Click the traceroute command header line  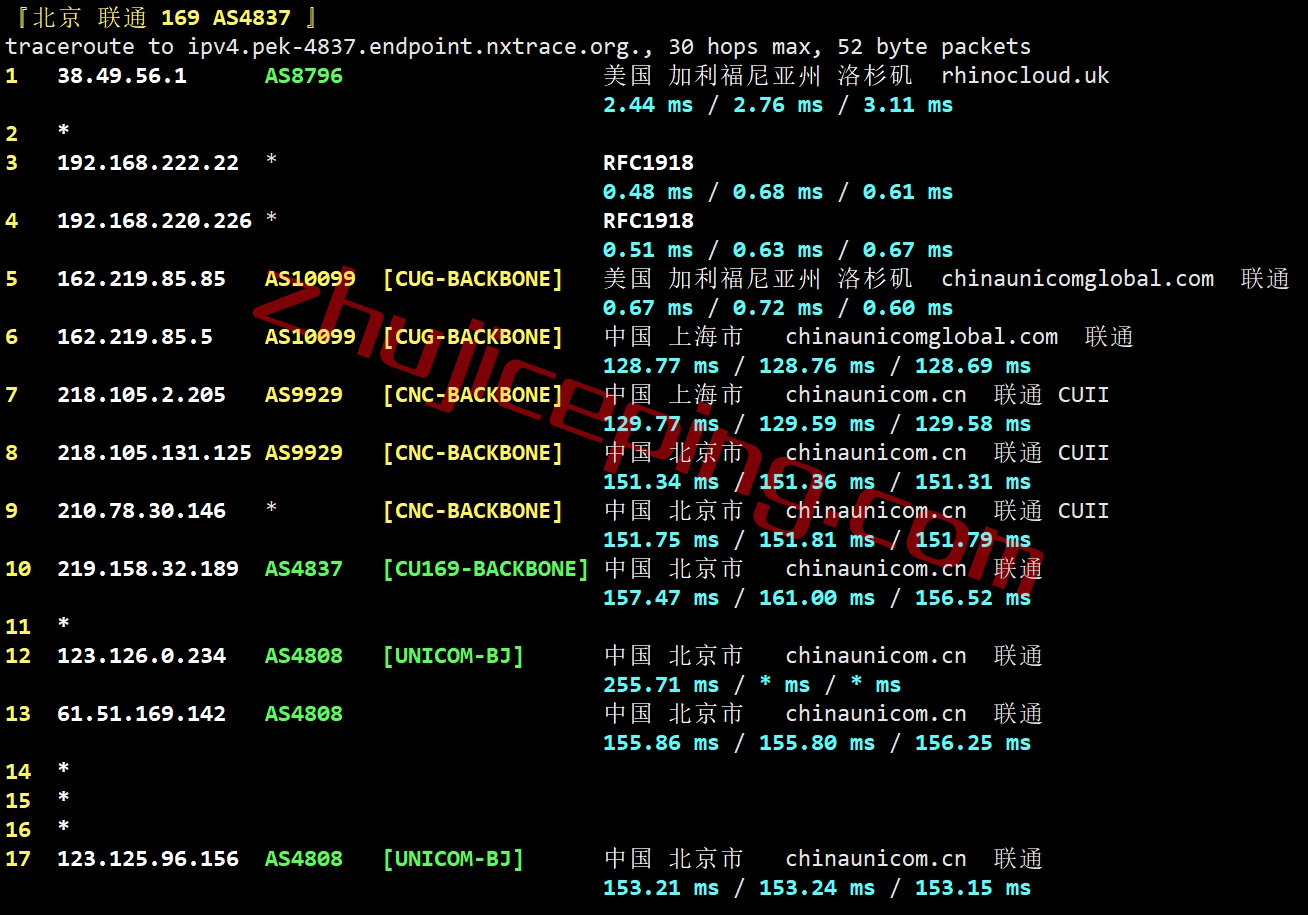pos(518,47)
